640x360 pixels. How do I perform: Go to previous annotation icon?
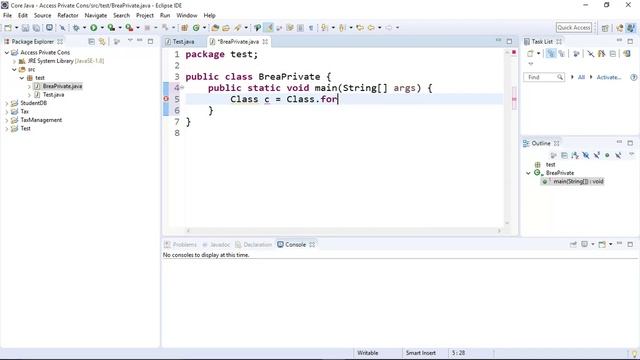click(x=342, y=28)
